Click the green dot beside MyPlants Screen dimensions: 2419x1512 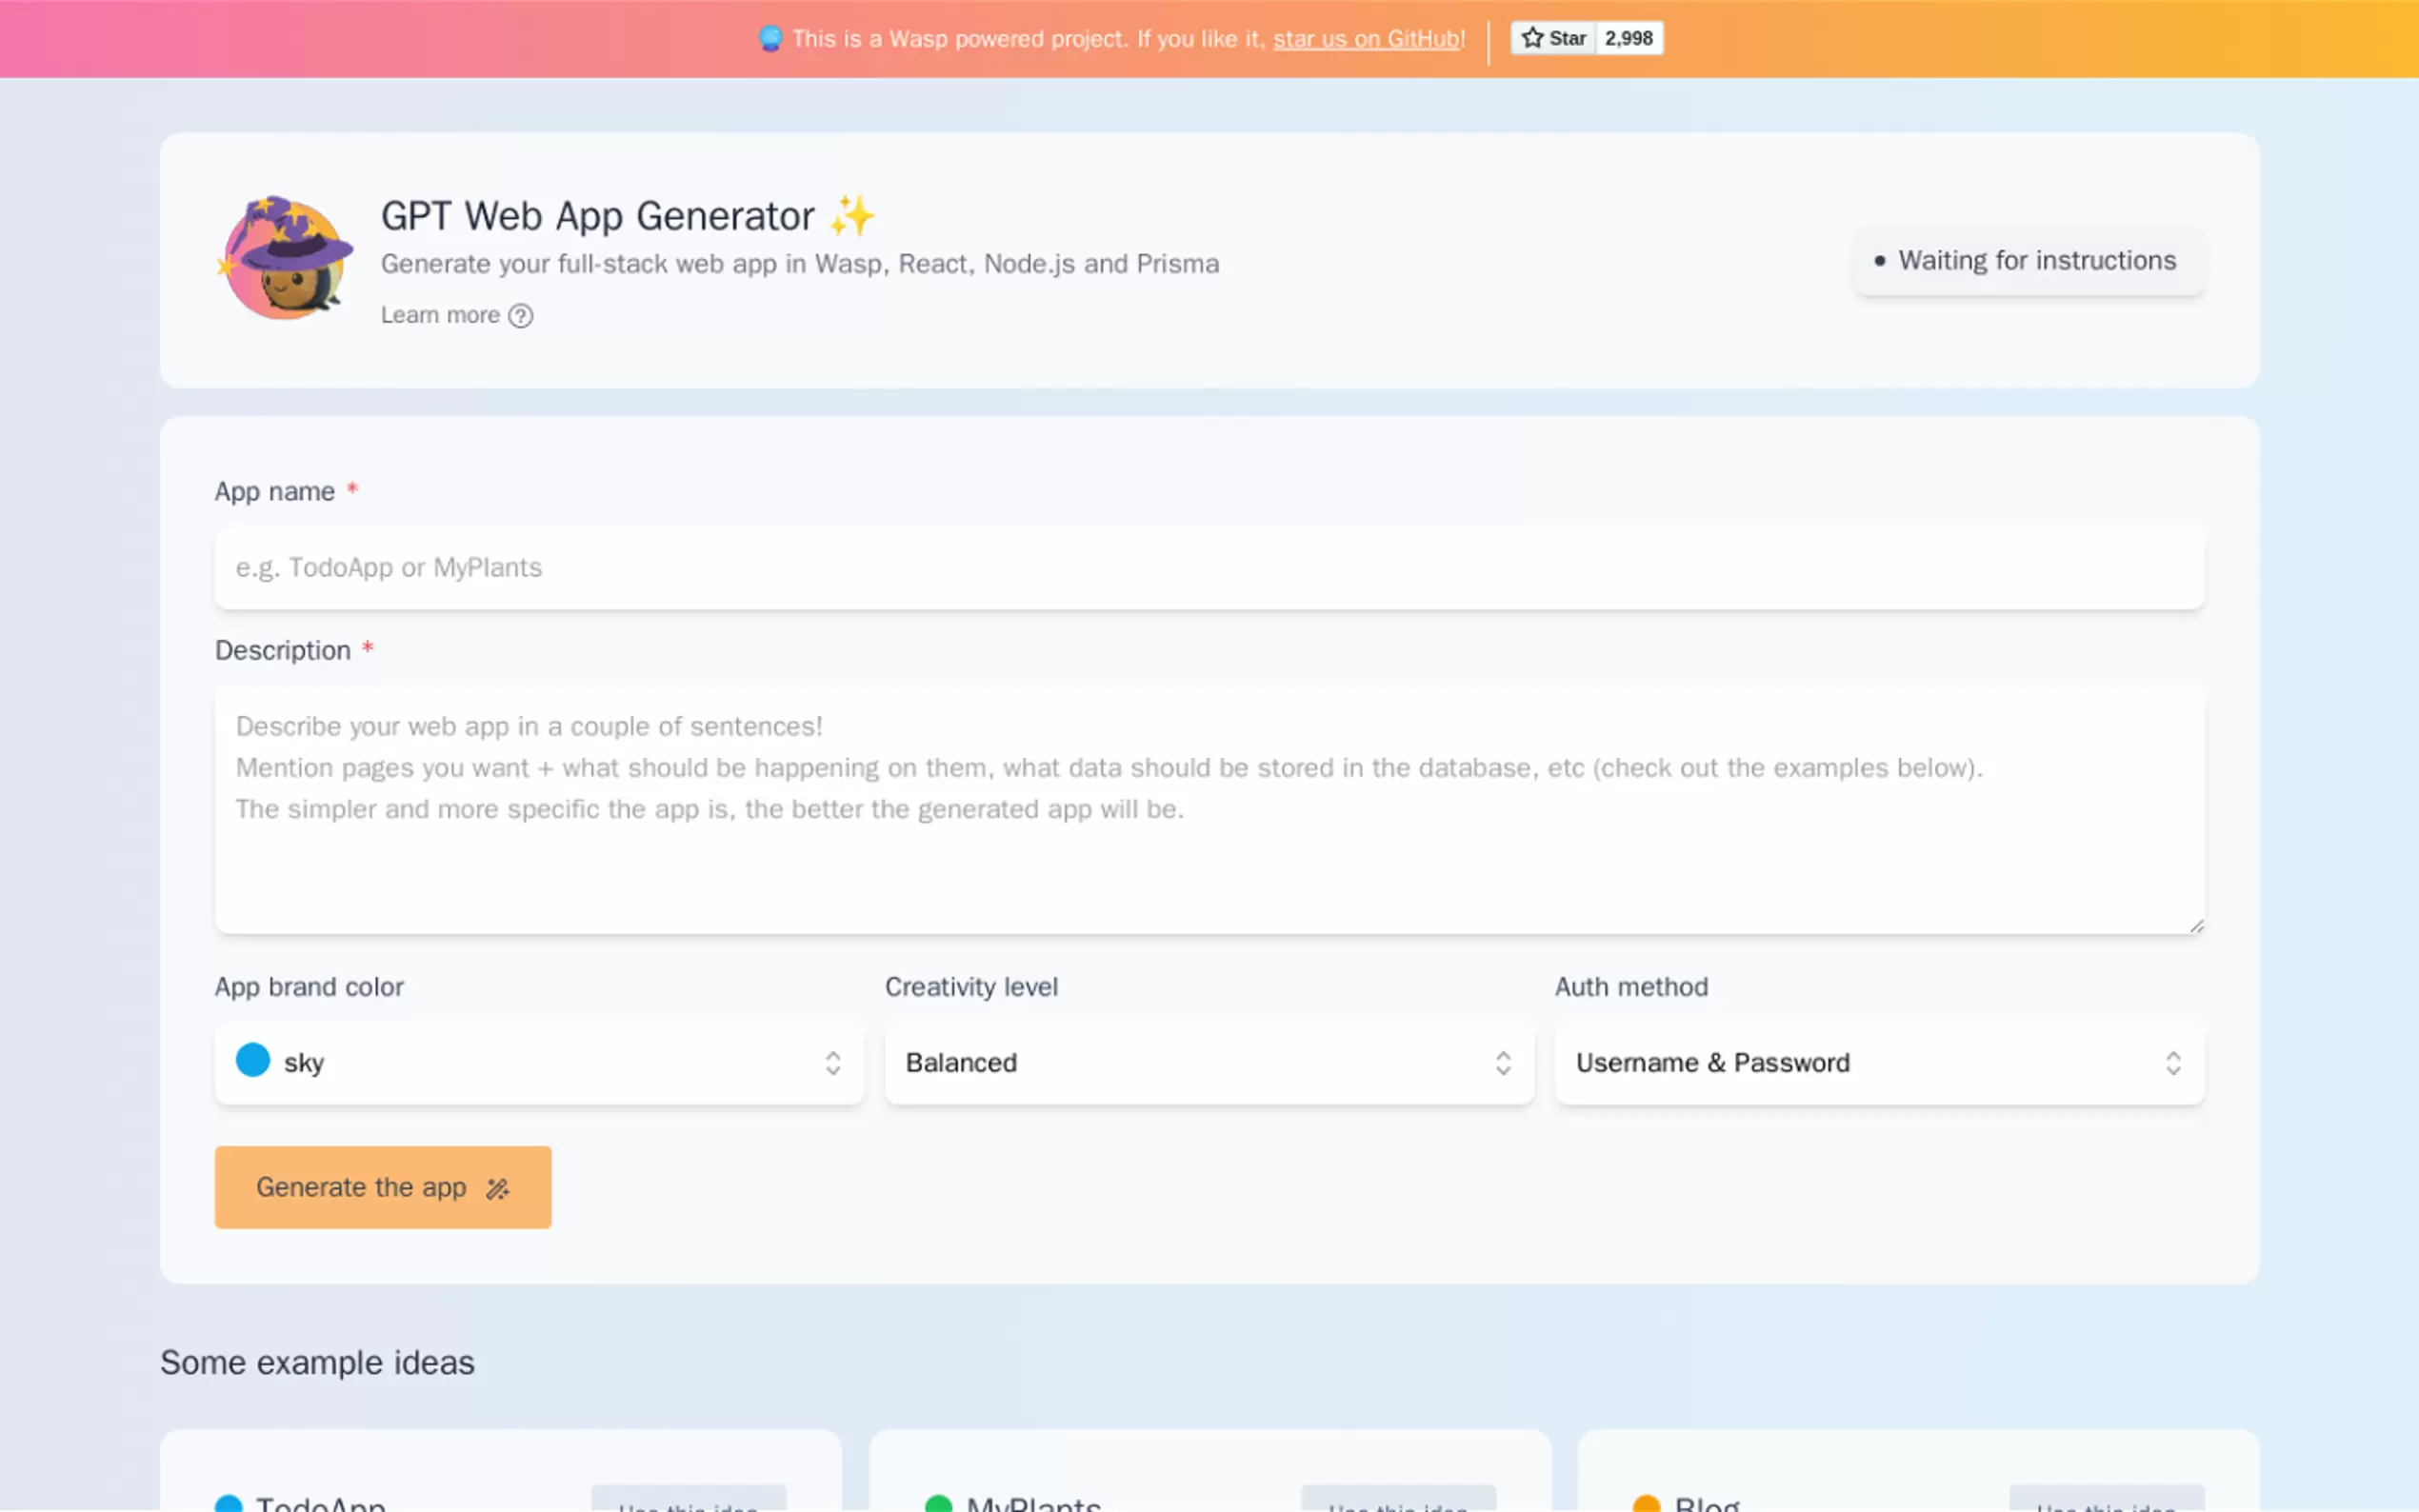938,1503
